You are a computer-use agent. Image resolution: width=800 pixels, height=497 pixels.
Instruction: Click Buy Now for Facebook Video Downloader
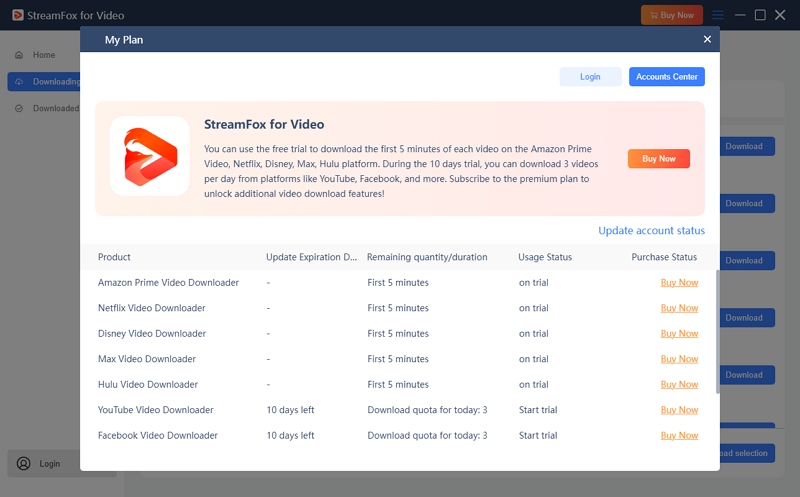coord(679,436)
